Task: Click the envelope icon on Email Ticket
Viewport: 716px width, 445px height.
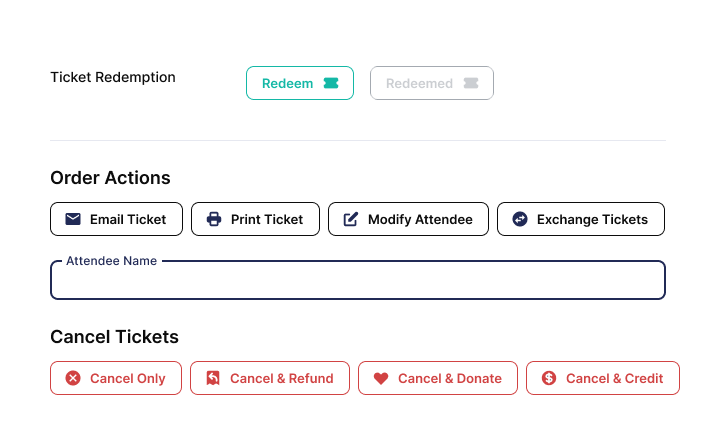Action: click(73, 219)
